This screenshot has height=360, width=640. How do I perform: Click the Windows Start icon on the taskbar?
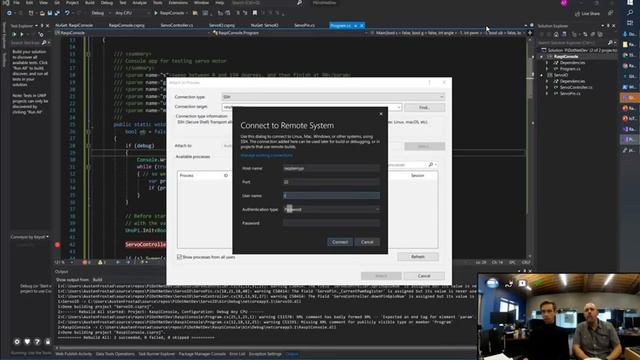click(x=630, y=2)
